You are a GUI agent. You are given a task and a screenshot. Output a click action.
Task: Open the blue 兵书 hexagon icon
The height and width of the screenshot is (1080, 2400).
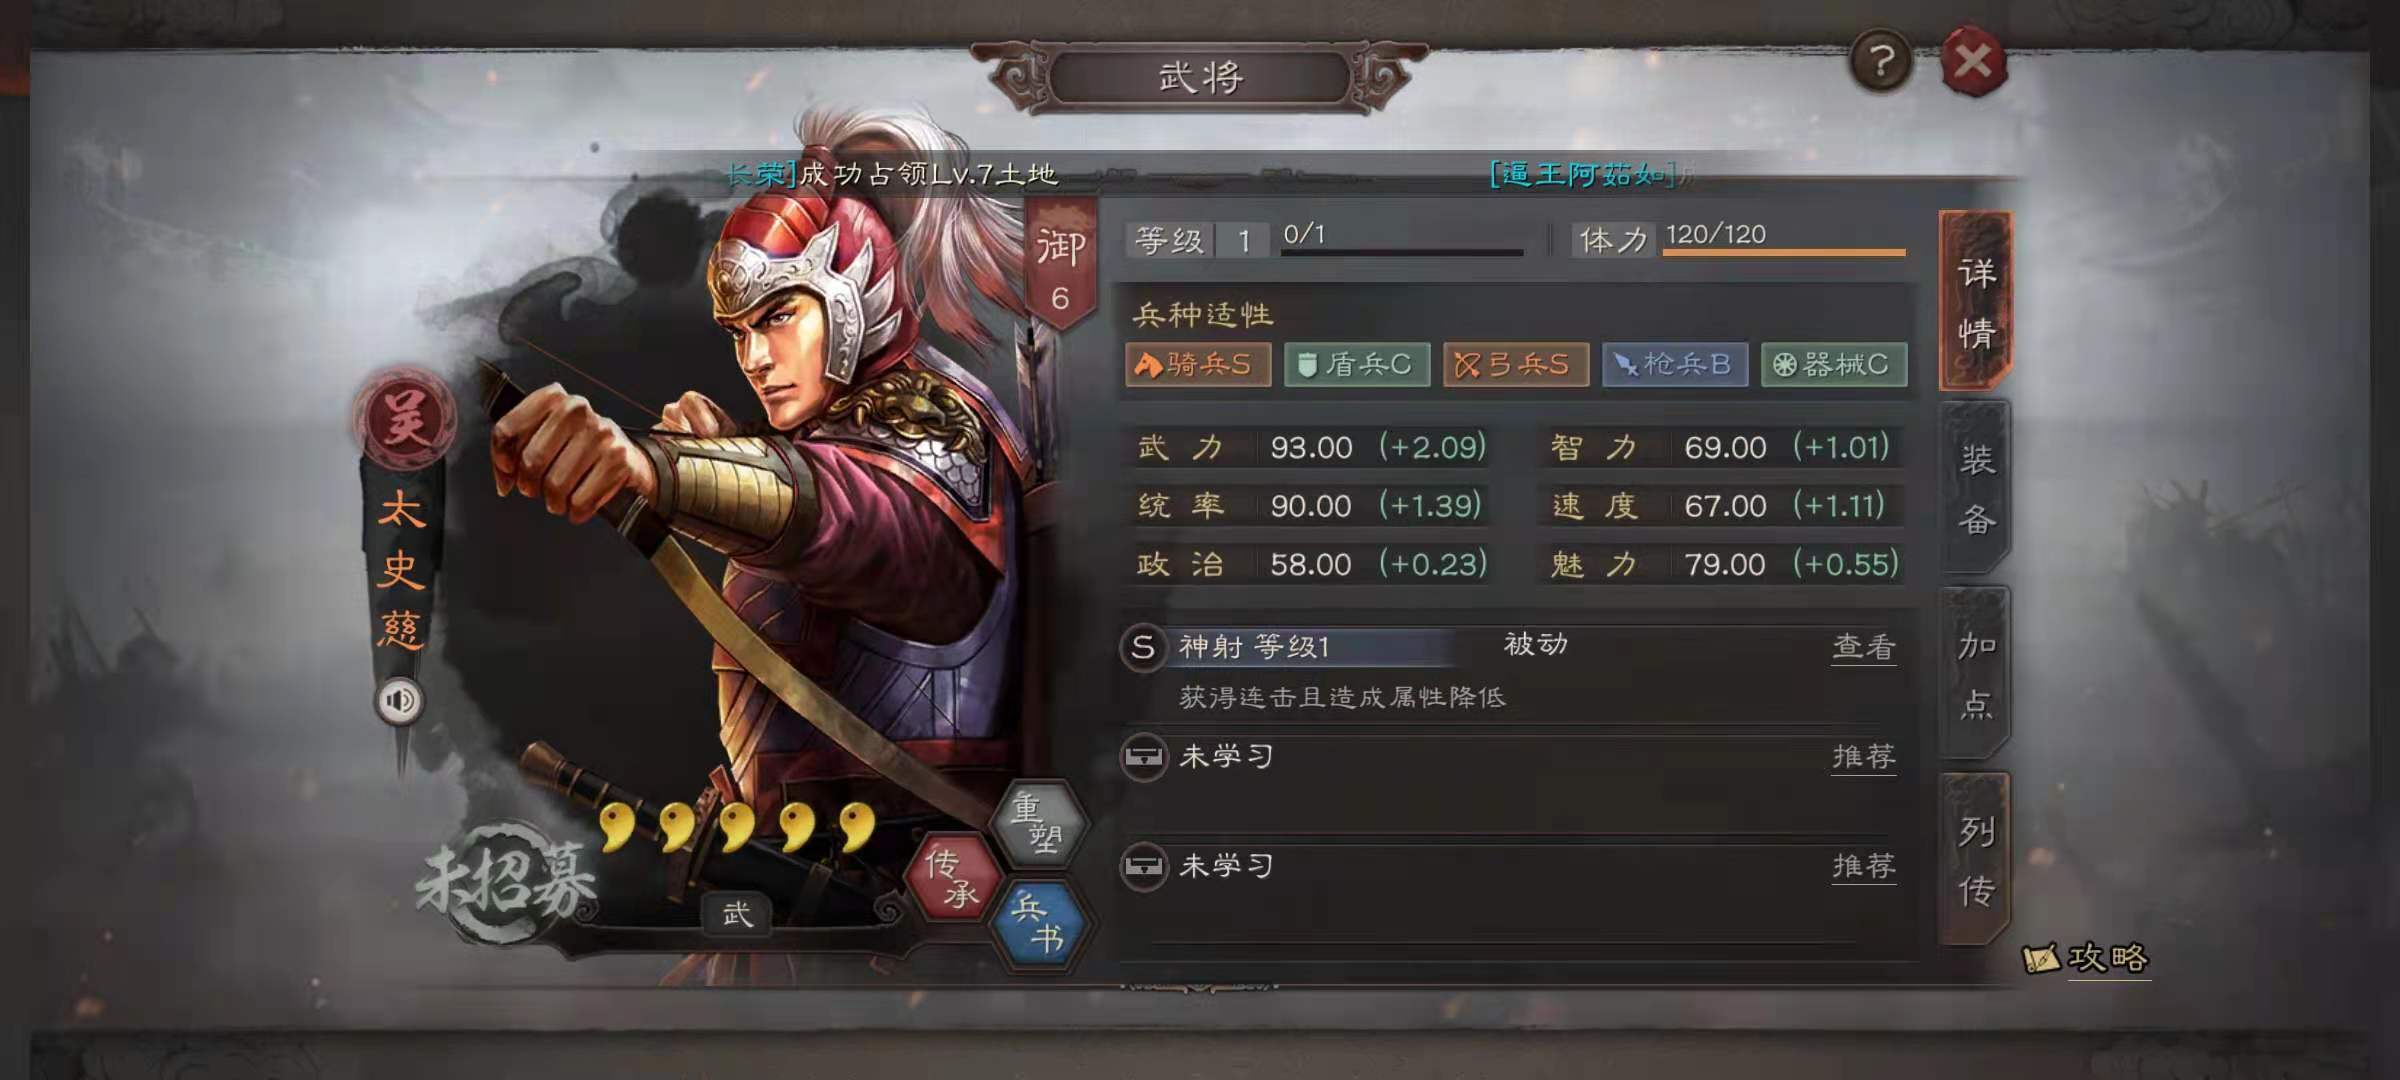click(x=1038, y=924)
